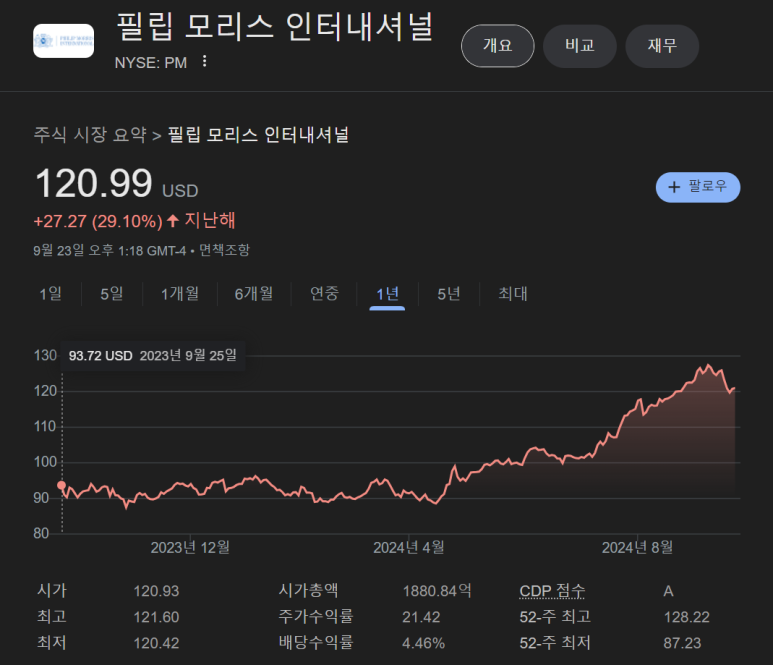The width and height of the screenshot is (773, 665).
Task: Click the CDP 점수 label for details
Action: [552, 591]
